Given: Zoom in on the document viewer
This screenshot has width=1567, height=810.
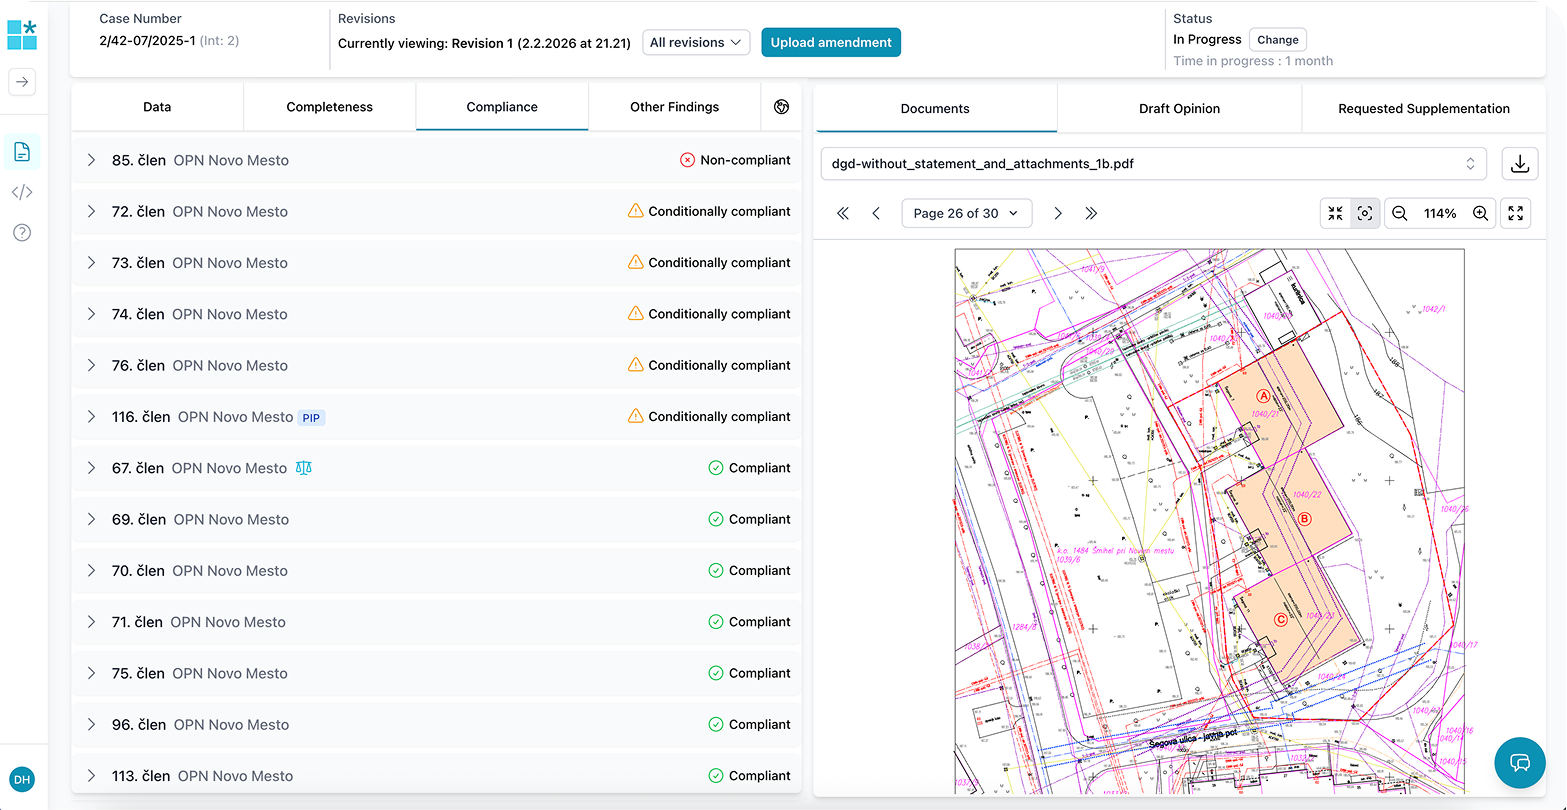Looking at the screenshot, I should pos(1481,213).
